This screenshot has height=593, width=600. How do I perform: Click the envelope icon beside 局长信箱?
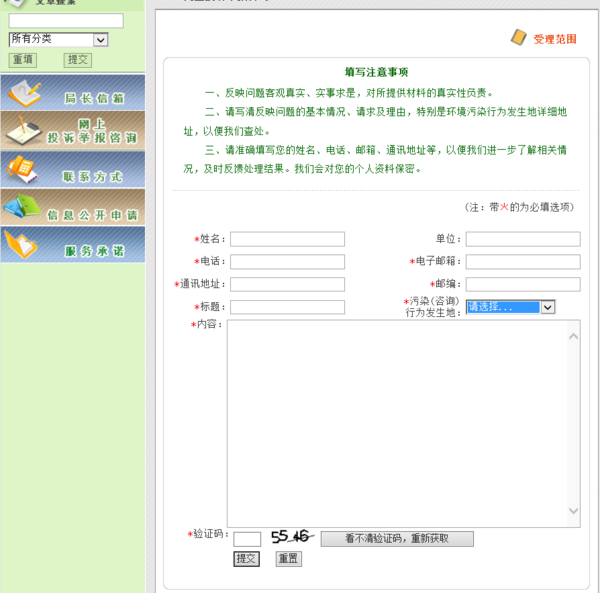tap(25, 93)
